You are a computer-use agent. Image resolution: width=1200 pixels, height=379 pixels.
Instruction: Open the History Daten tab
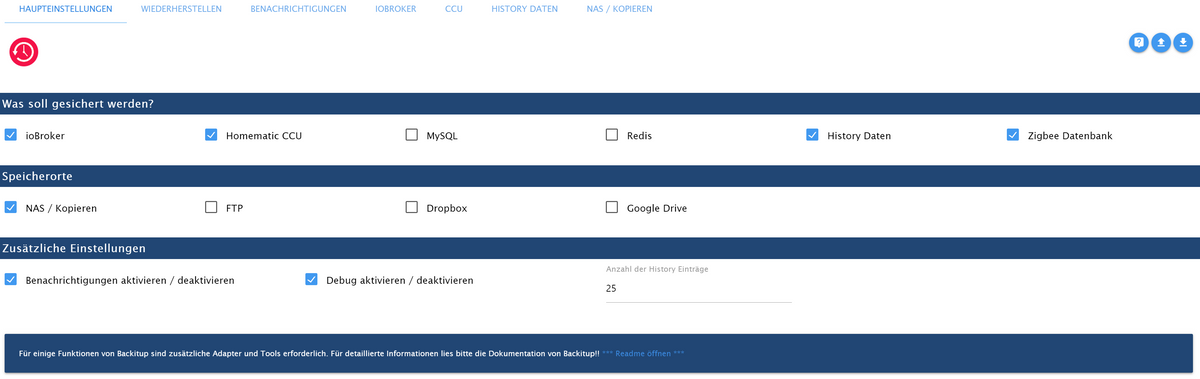click(x=524, y=9)
